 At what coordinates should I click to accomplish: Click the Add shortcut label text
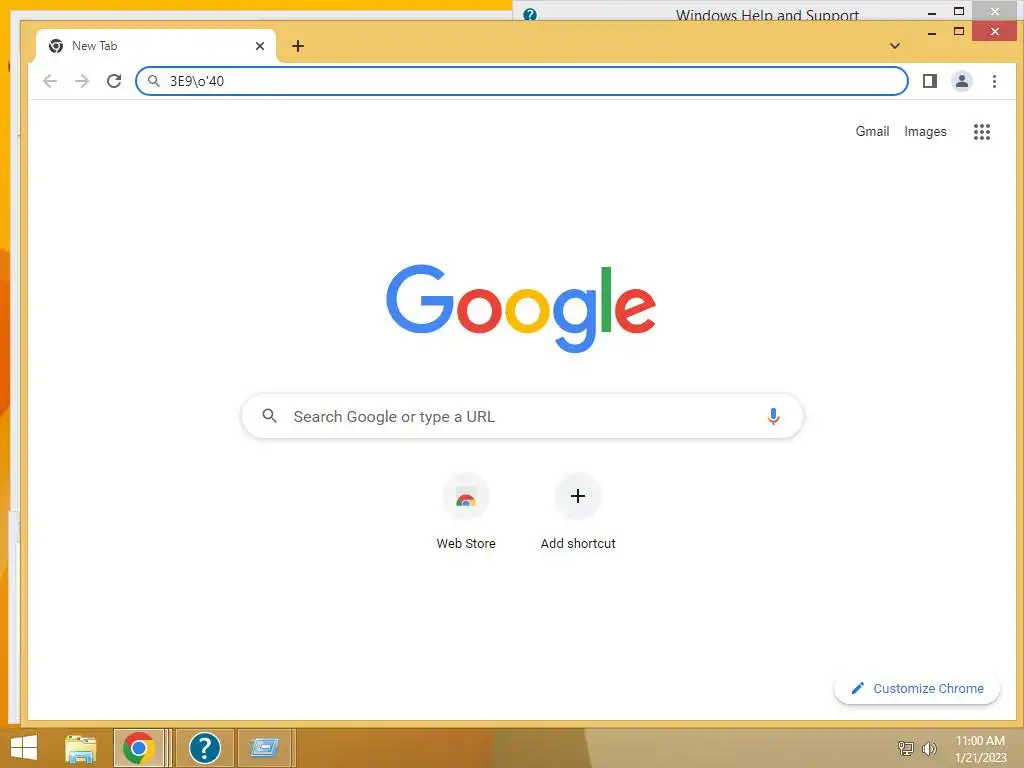click(578, 543)
